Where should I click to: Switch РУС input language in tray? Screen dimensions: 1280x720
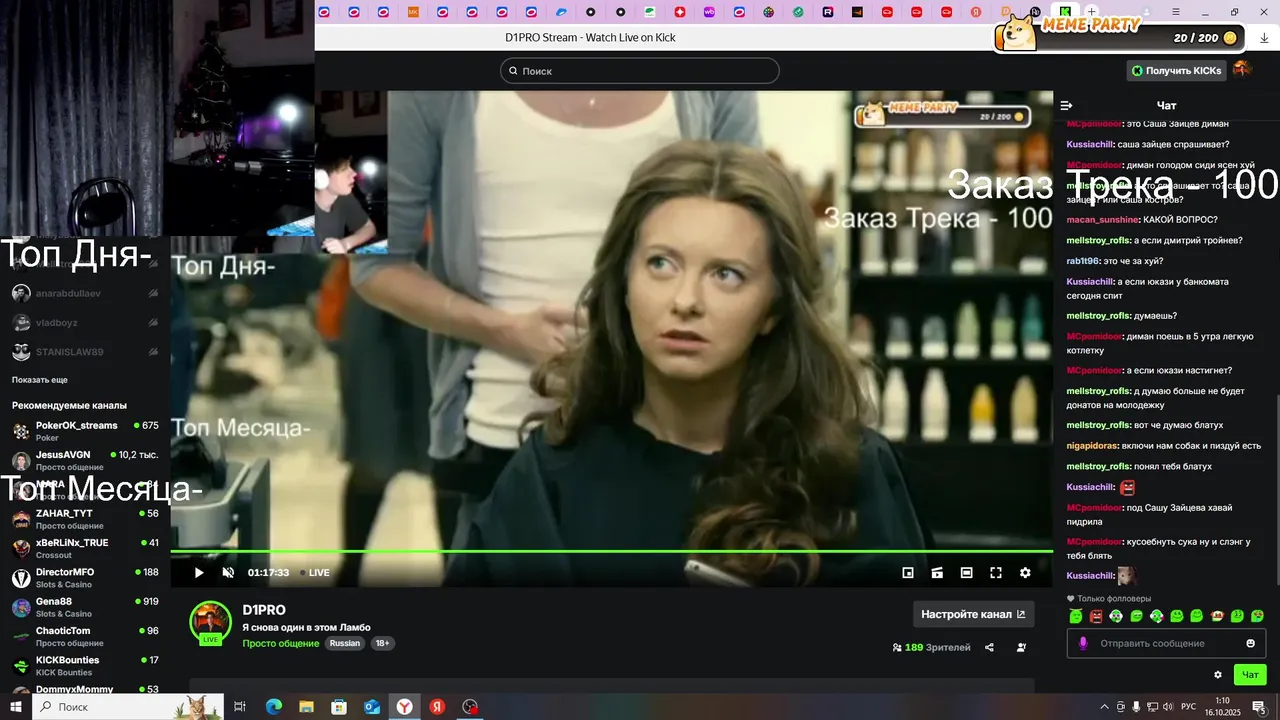(x=1189, y=707)
